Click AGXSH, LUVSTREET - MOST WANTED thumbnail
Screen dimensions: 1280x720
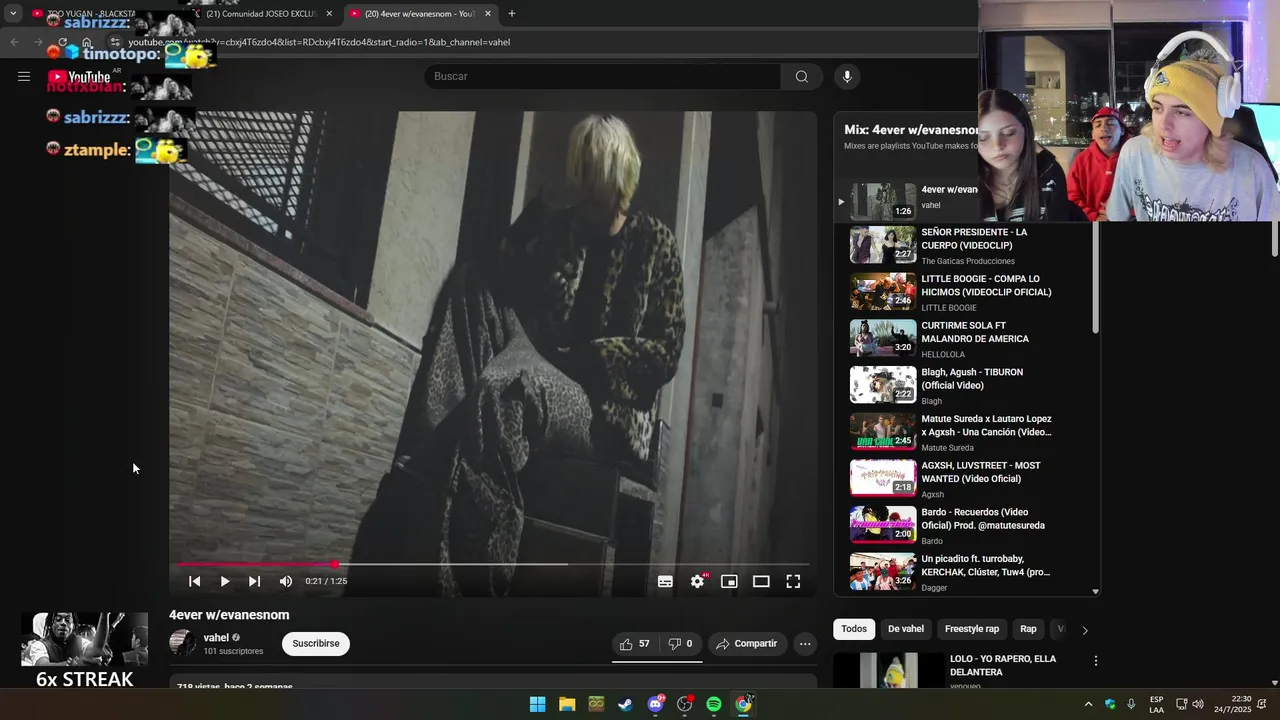(883, 478)
